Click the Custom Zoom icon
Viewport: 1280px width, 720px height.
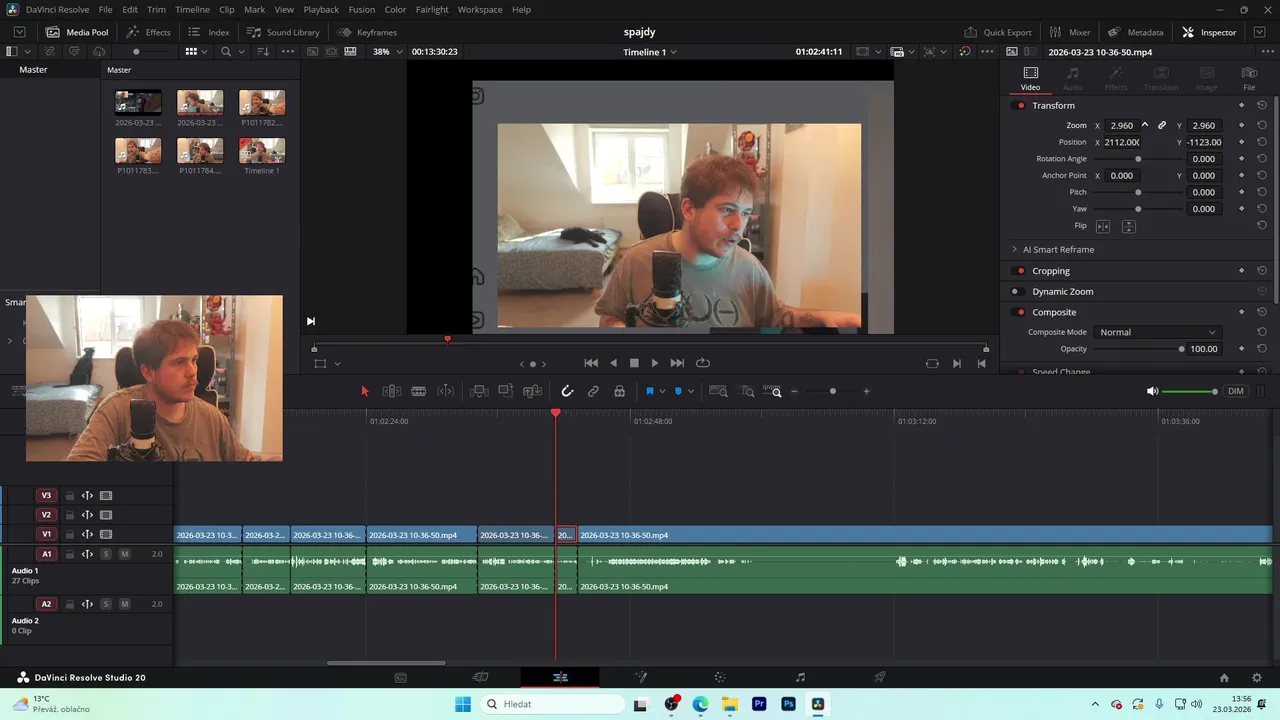772,391
